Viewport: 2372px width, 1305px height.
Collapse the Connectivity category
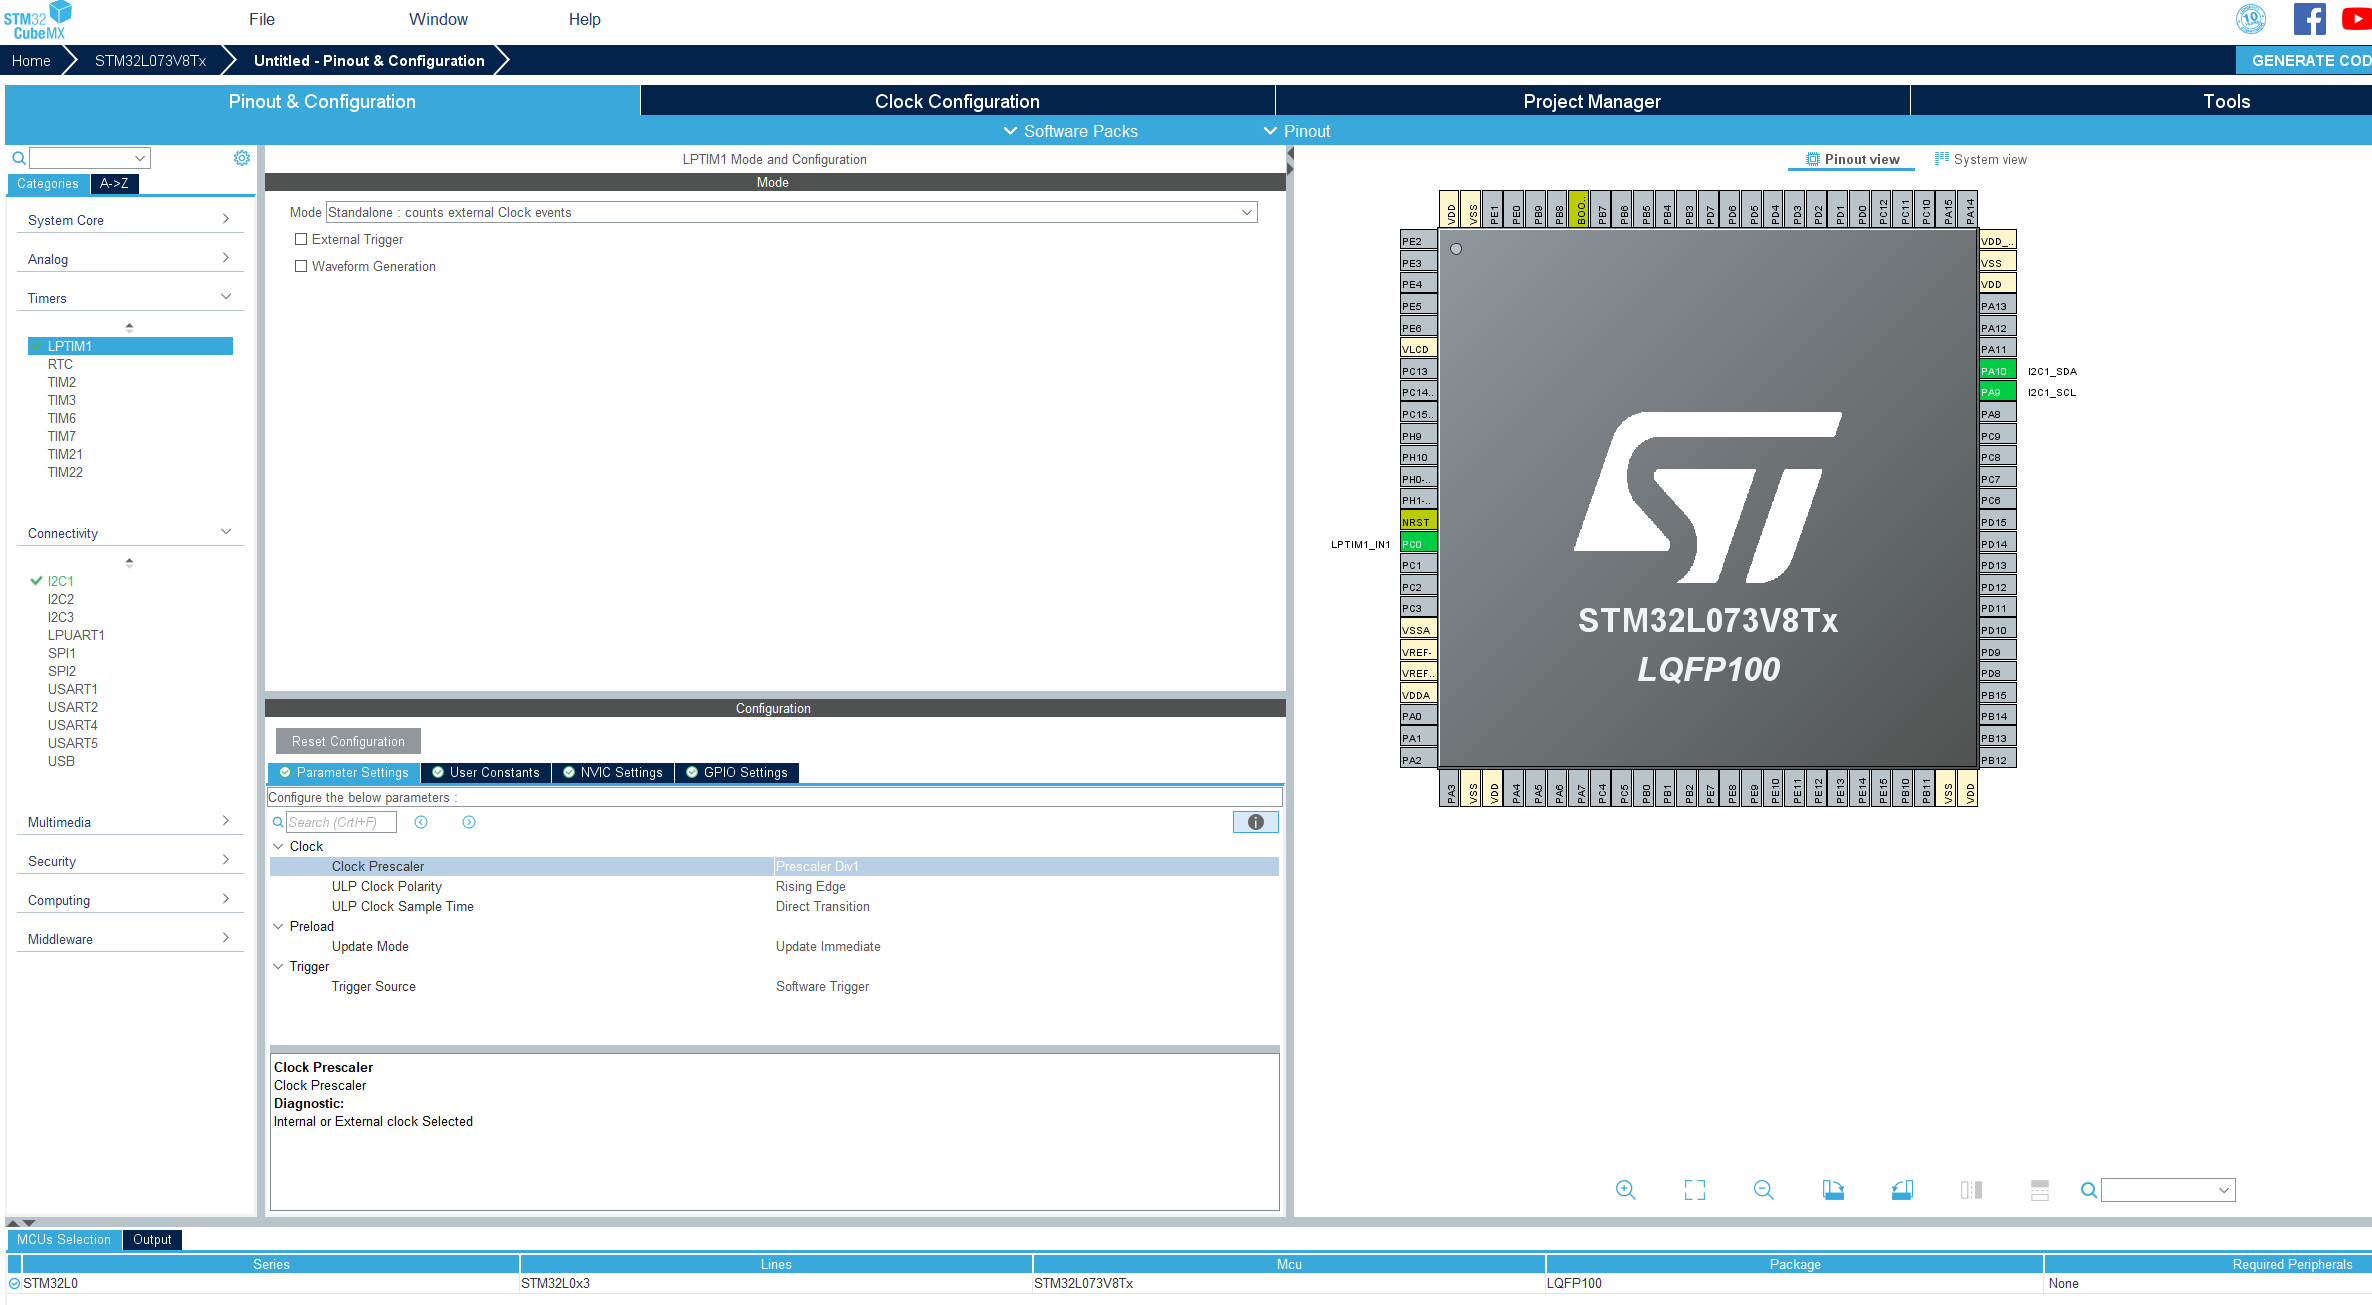point(130,533)
